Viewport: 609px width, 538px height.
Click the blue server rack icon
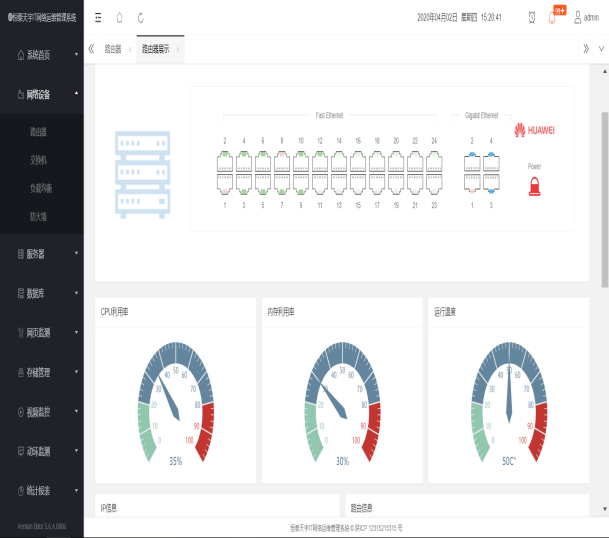(x=143, y=175)
